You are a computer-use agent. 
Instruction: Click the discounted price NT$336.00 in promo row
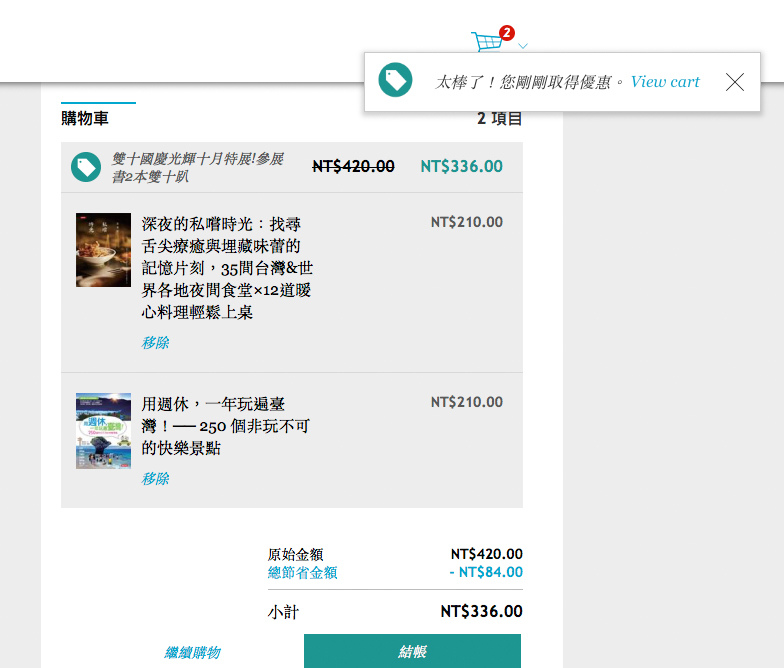click(x=462, y=166)
